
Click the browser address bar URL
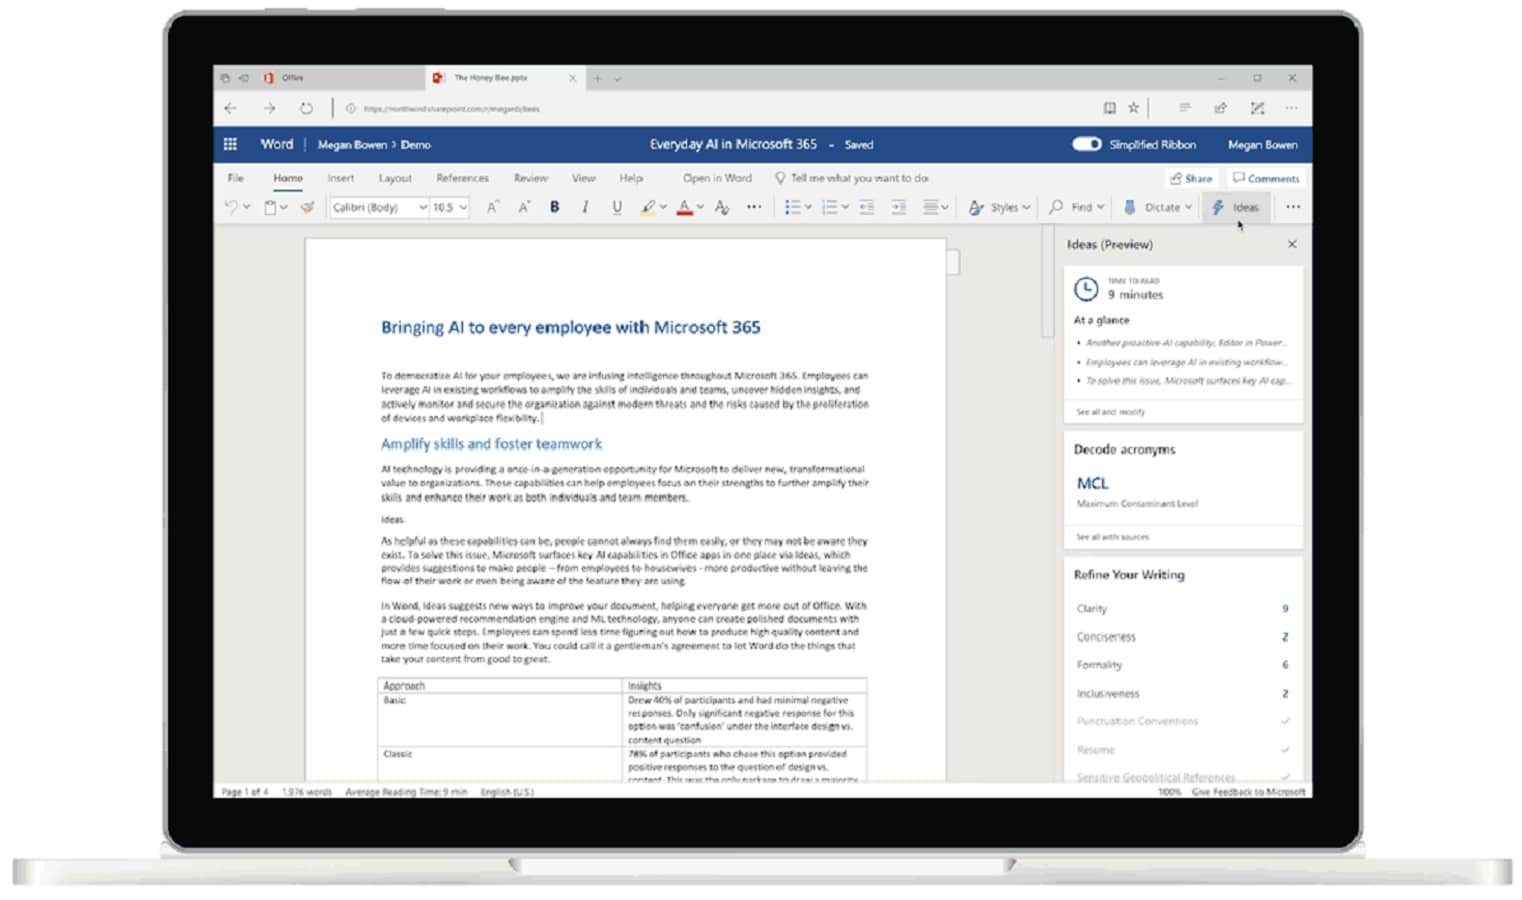[452, 108]
